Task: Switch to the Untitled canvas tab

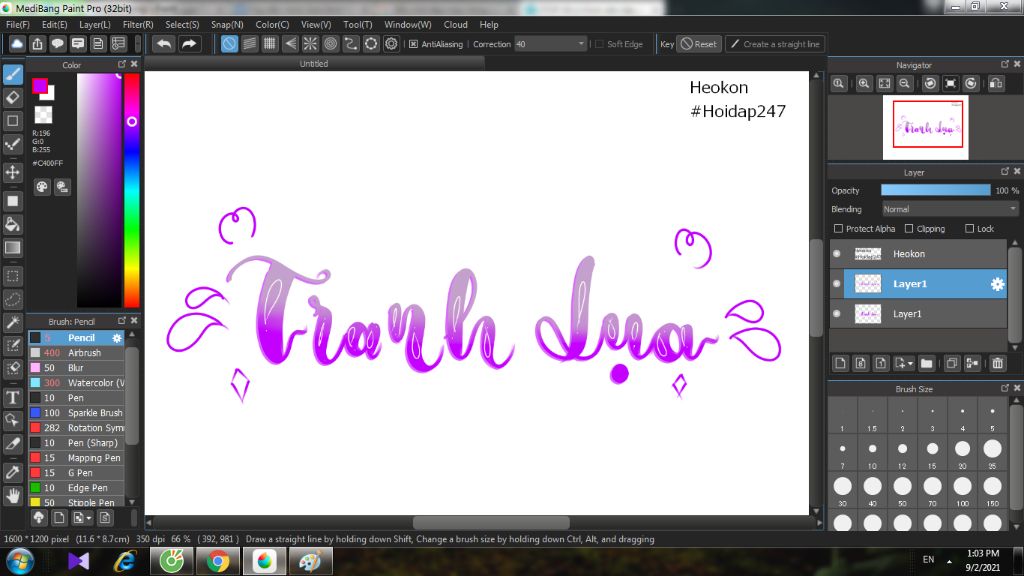Action: (314, 63)
